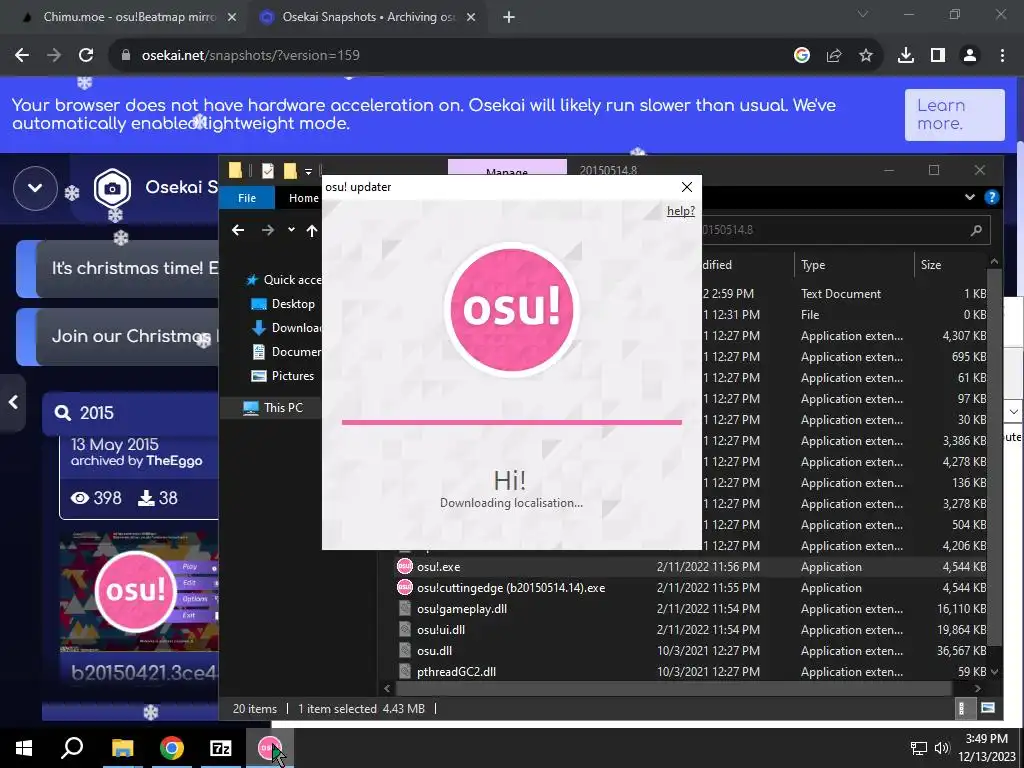
Task: Select This PC in navigation pane
Action: pyautogui.click(x=274, y=408)
